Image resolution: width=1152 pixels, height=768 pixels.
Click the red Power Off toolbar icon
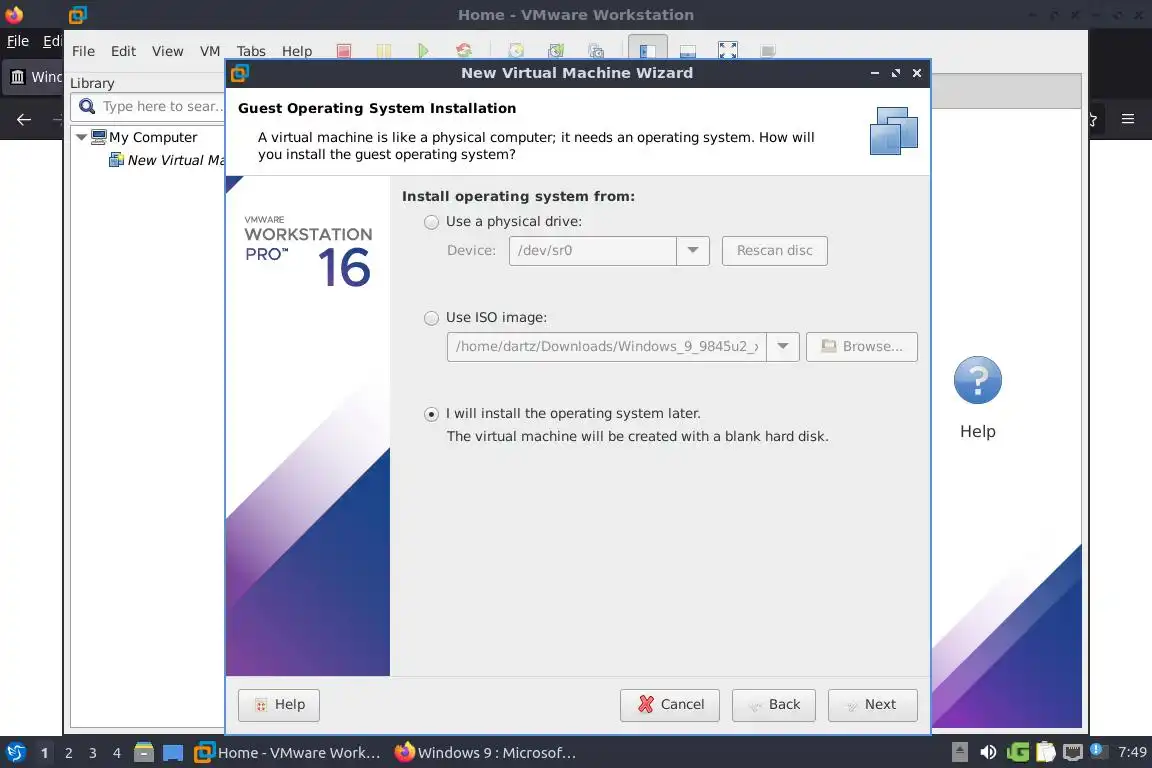point(344,51)
